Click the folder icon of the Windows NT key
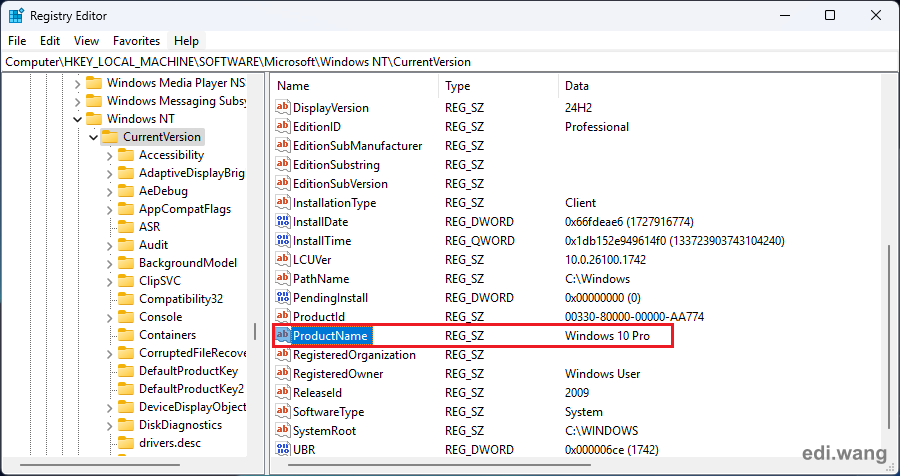The width and height of the screenshot is (900, 476). click(94, 119)
